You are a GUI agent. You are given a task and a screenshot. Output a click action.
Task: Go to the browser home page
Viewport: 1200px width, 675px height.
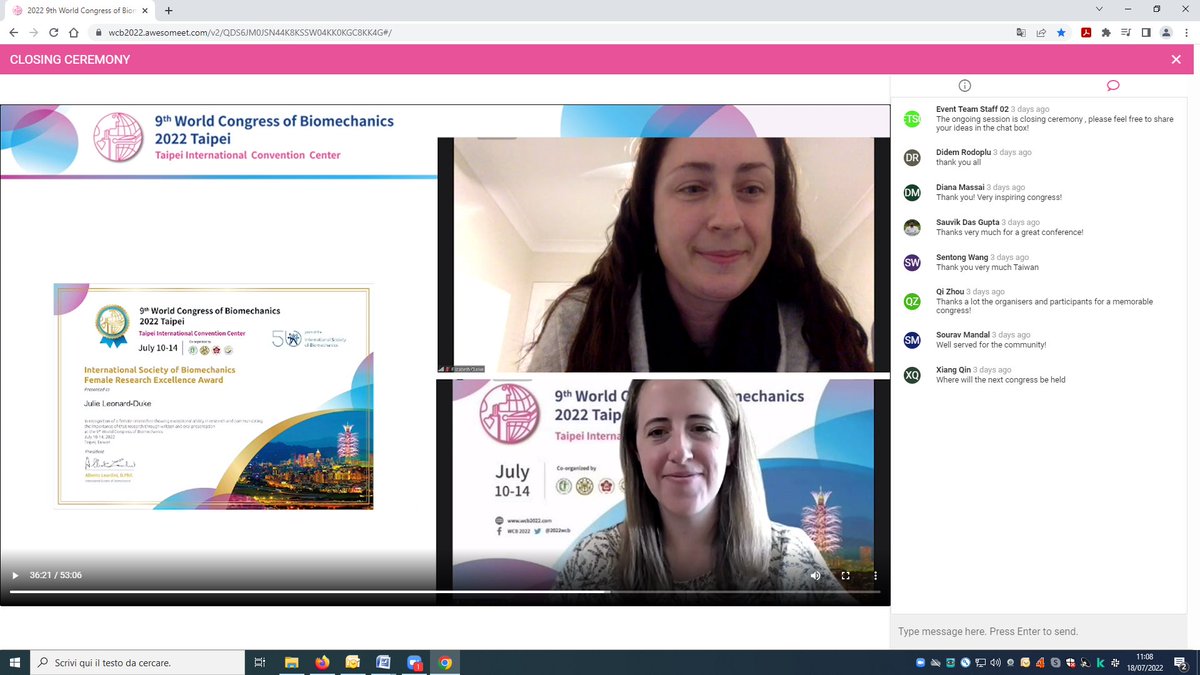coord(74,32)
